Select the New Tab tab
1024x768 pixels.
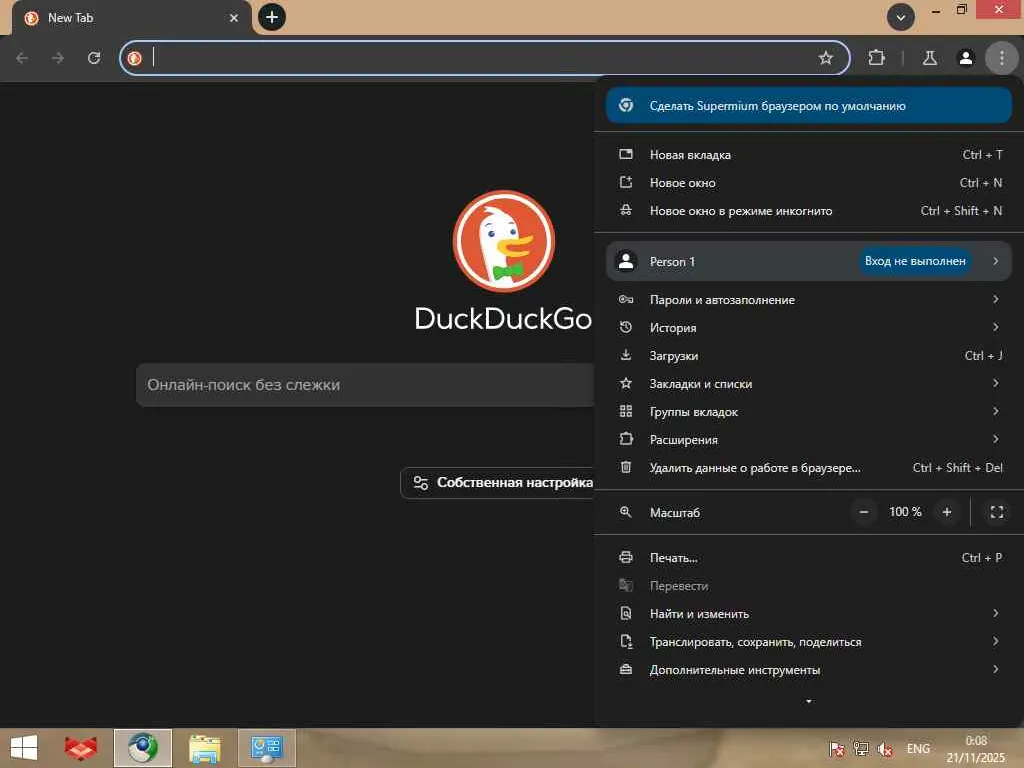[131, 18]
